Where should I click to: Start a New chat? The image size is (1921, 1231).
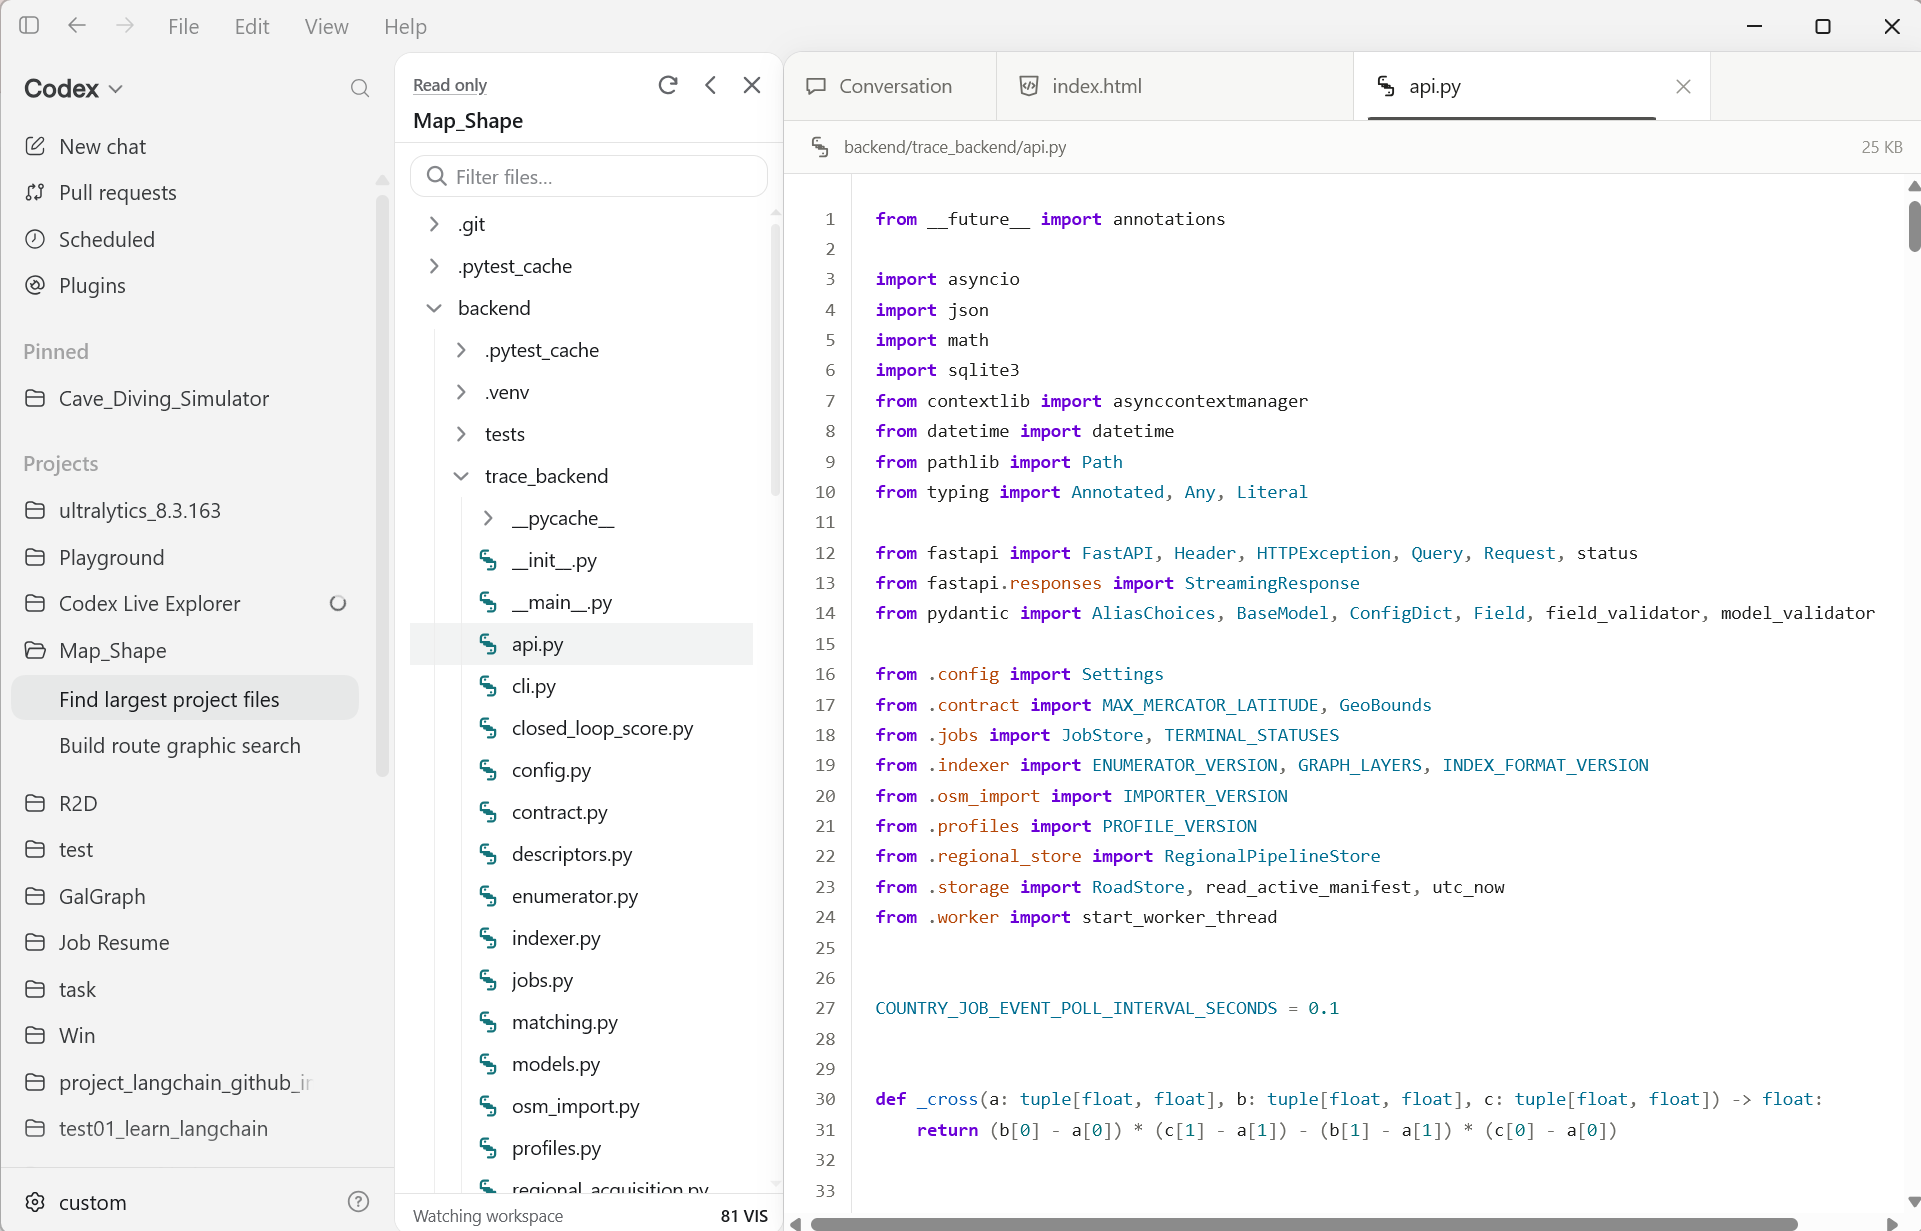(x=102, y=146)
